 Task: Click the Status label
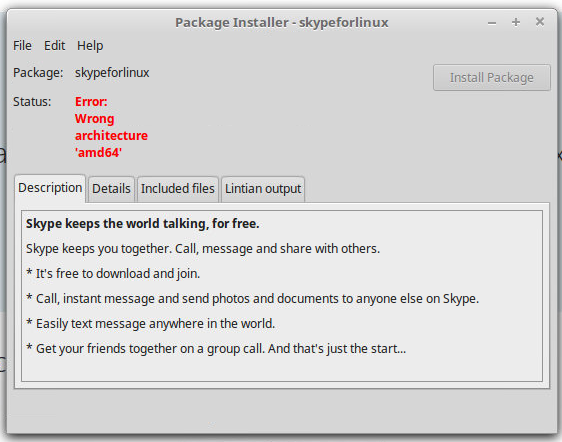pos(32,102)
